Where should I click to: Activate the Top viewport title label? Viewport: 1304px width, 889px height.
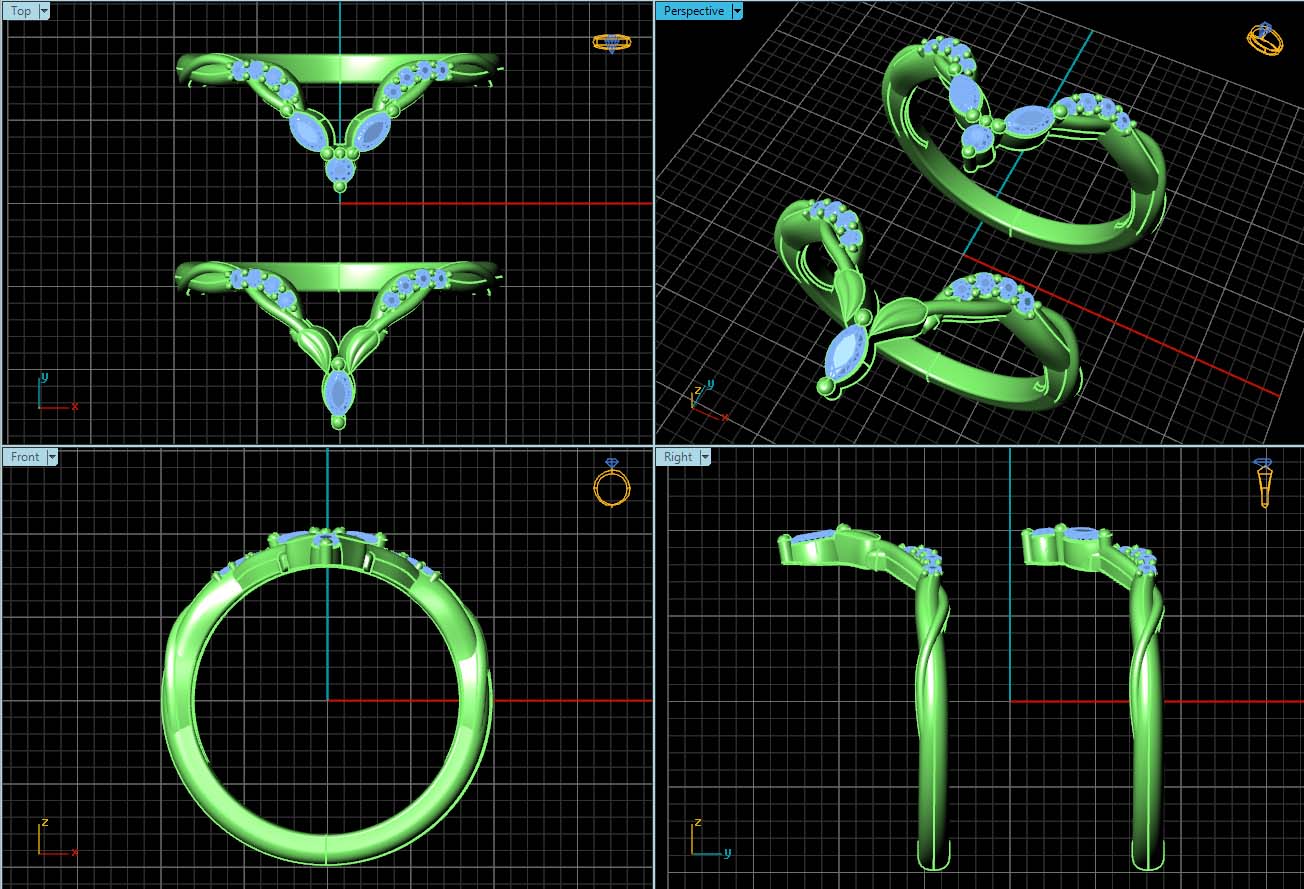pos(21,11)
